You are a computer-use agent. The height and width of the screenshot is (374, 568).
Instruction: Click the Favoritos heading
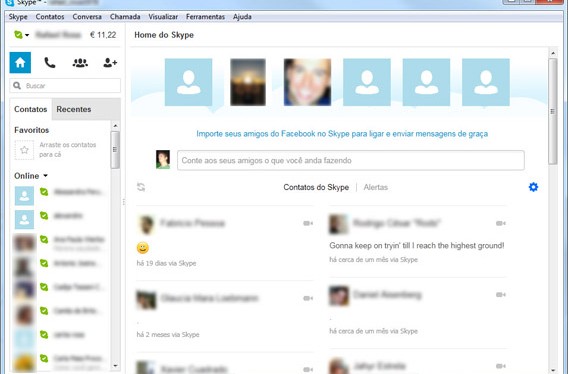pyautogui.click(x=32, y=130)
